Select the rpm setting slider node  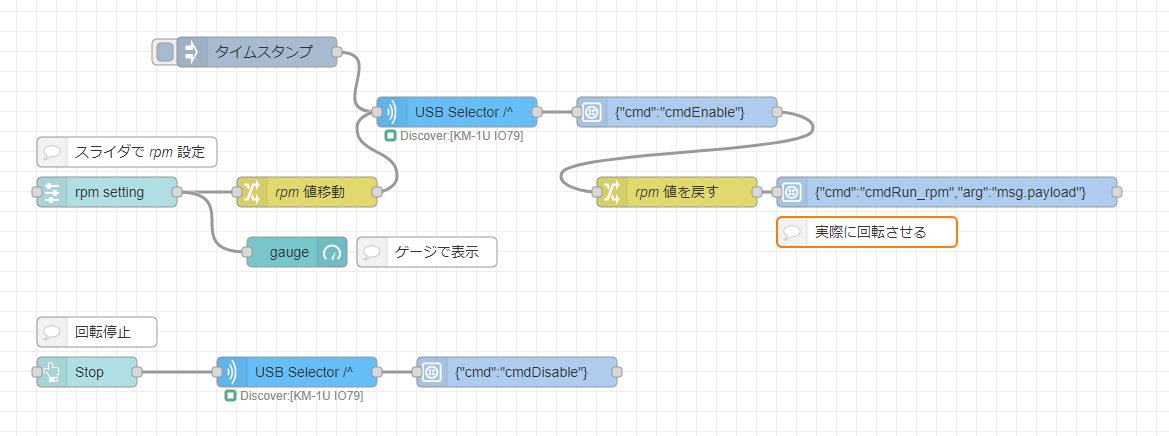(x=107, y=192)
